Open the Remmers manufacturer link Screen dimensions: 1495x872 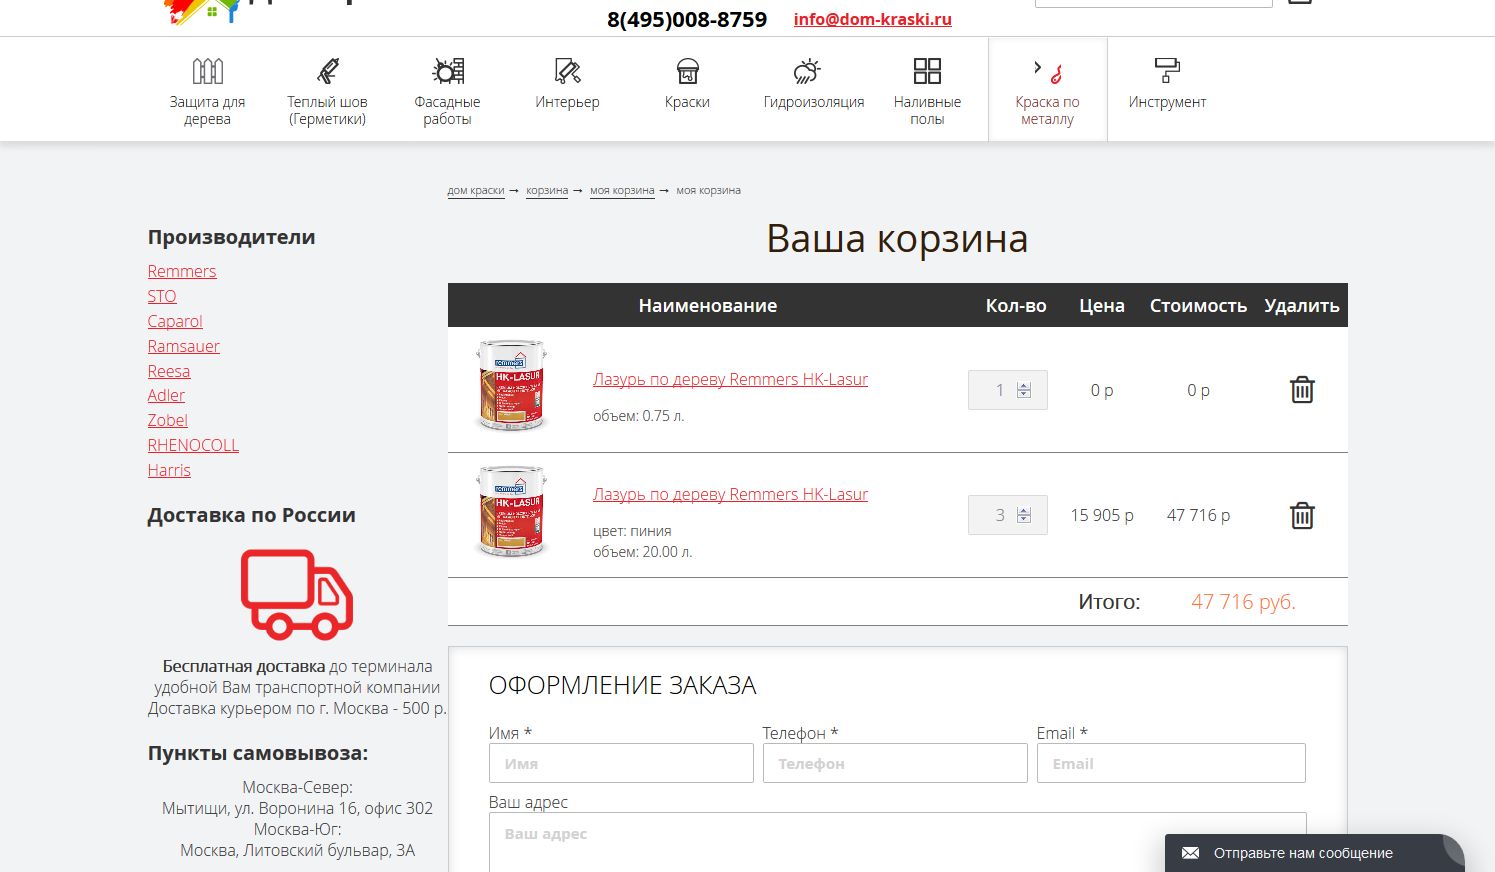click(182, 271)
